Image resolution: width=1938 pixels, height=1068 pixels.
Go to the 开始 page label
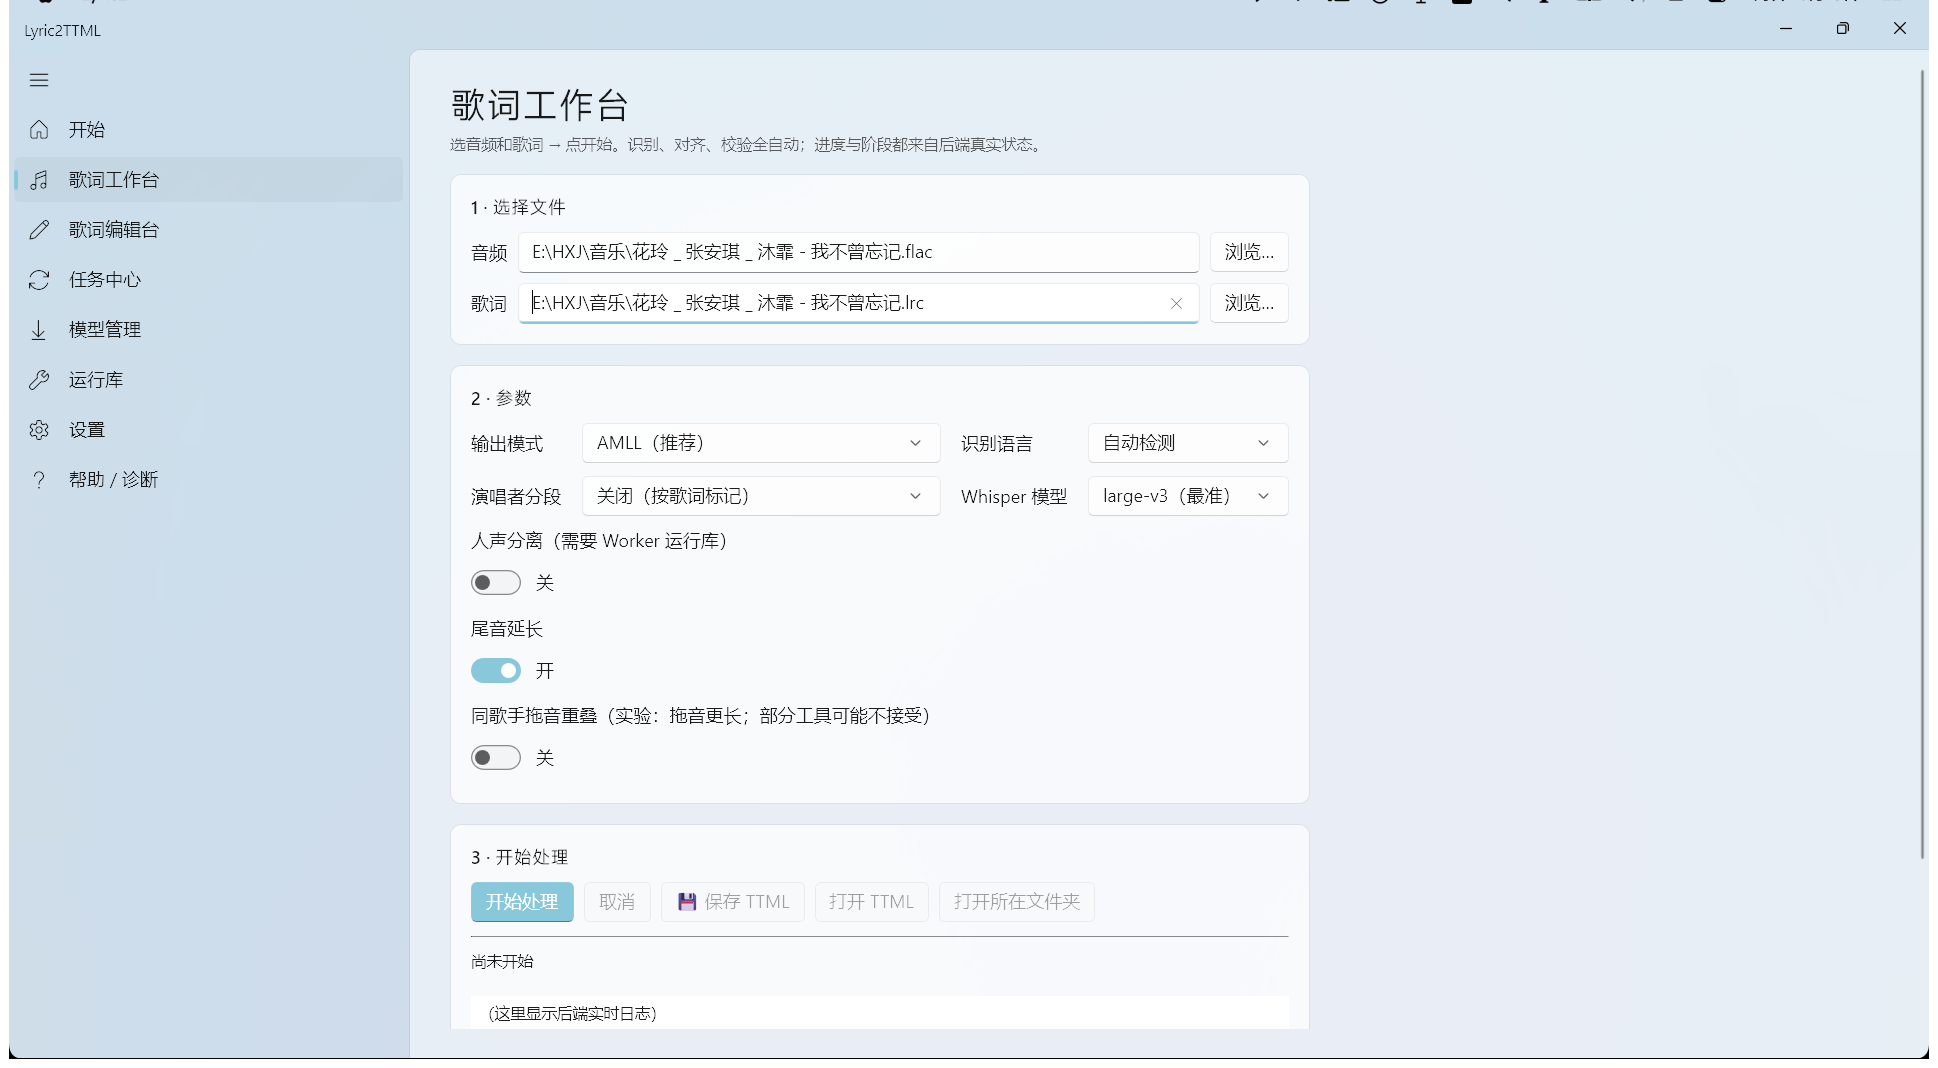(x=87, y=130)
